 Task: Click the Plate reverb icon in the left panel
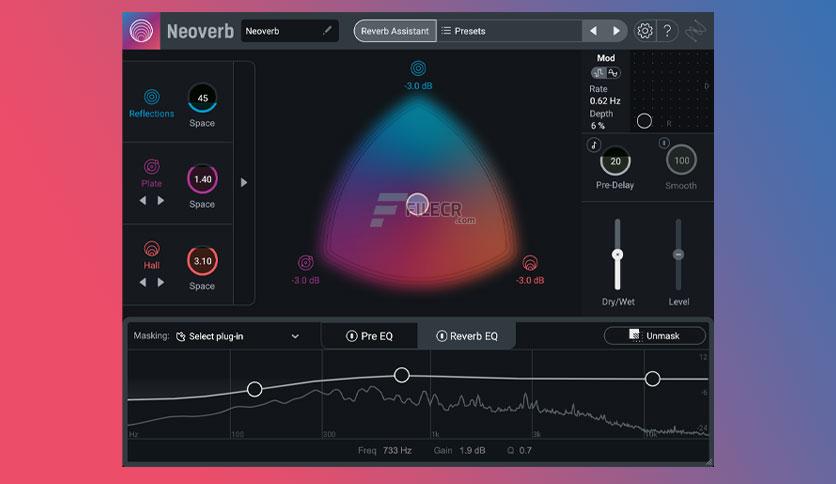151,167
